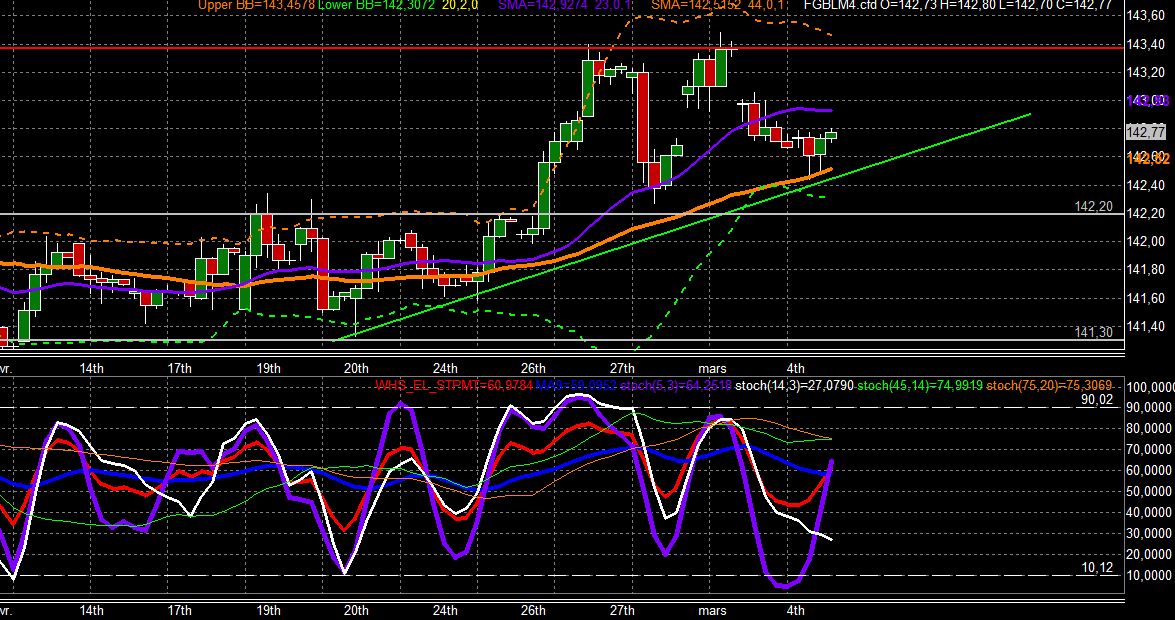Click the orange Upper BB=143,4578 legend label
The width and height of the screenshot is (1175, 620).
pyautogui.click(x=256, y=4)
